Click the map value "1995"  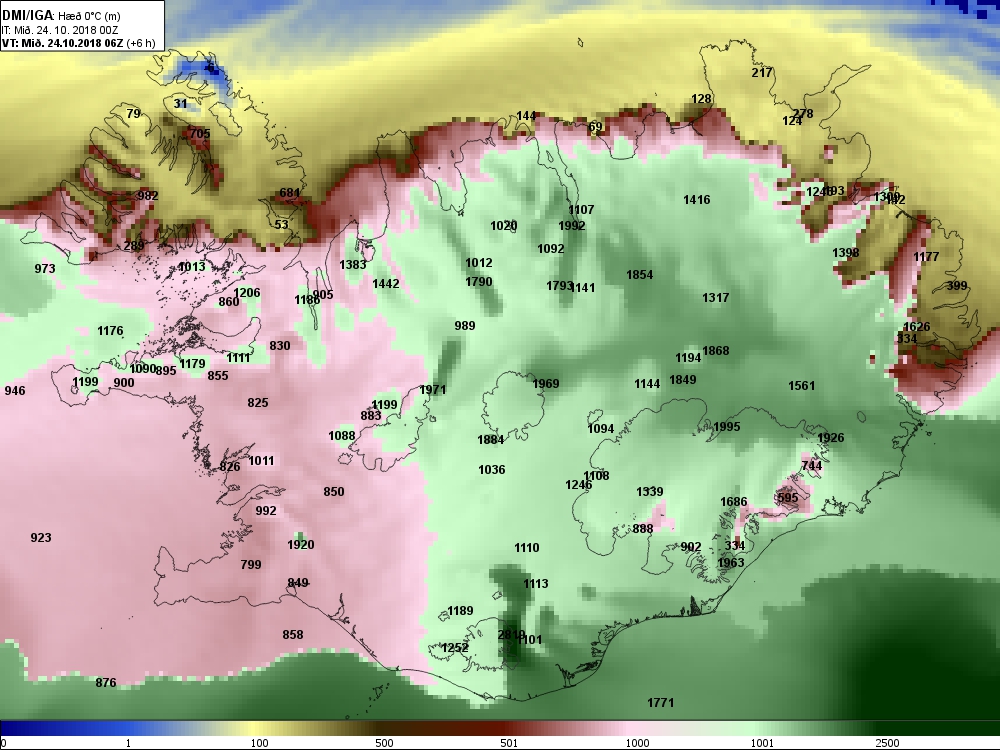click(726, 427)
